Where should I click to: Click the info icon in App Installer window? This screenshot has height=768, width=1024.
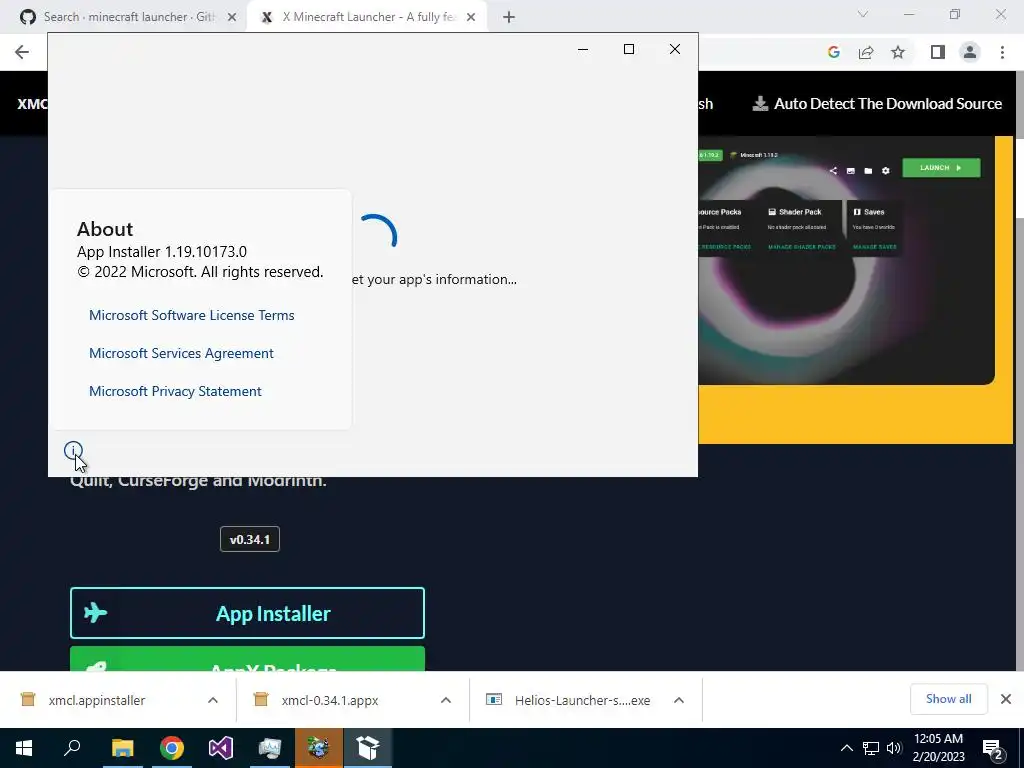[73, 450]
